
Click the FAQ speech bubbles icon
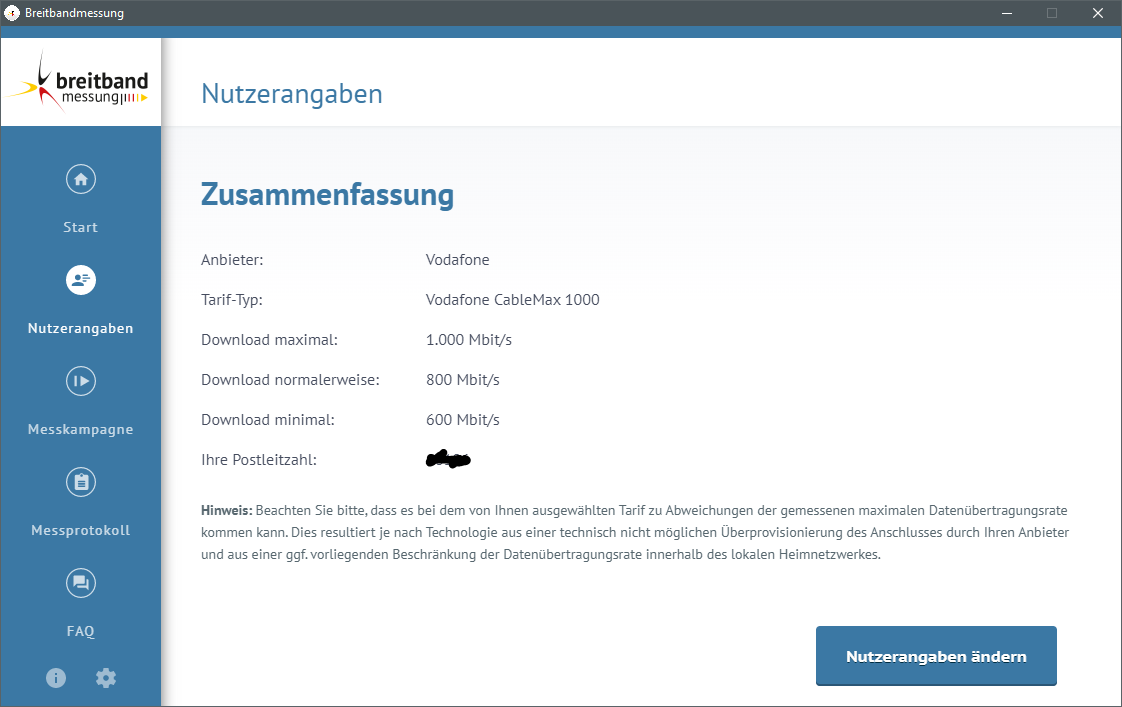tap(81, 582)
